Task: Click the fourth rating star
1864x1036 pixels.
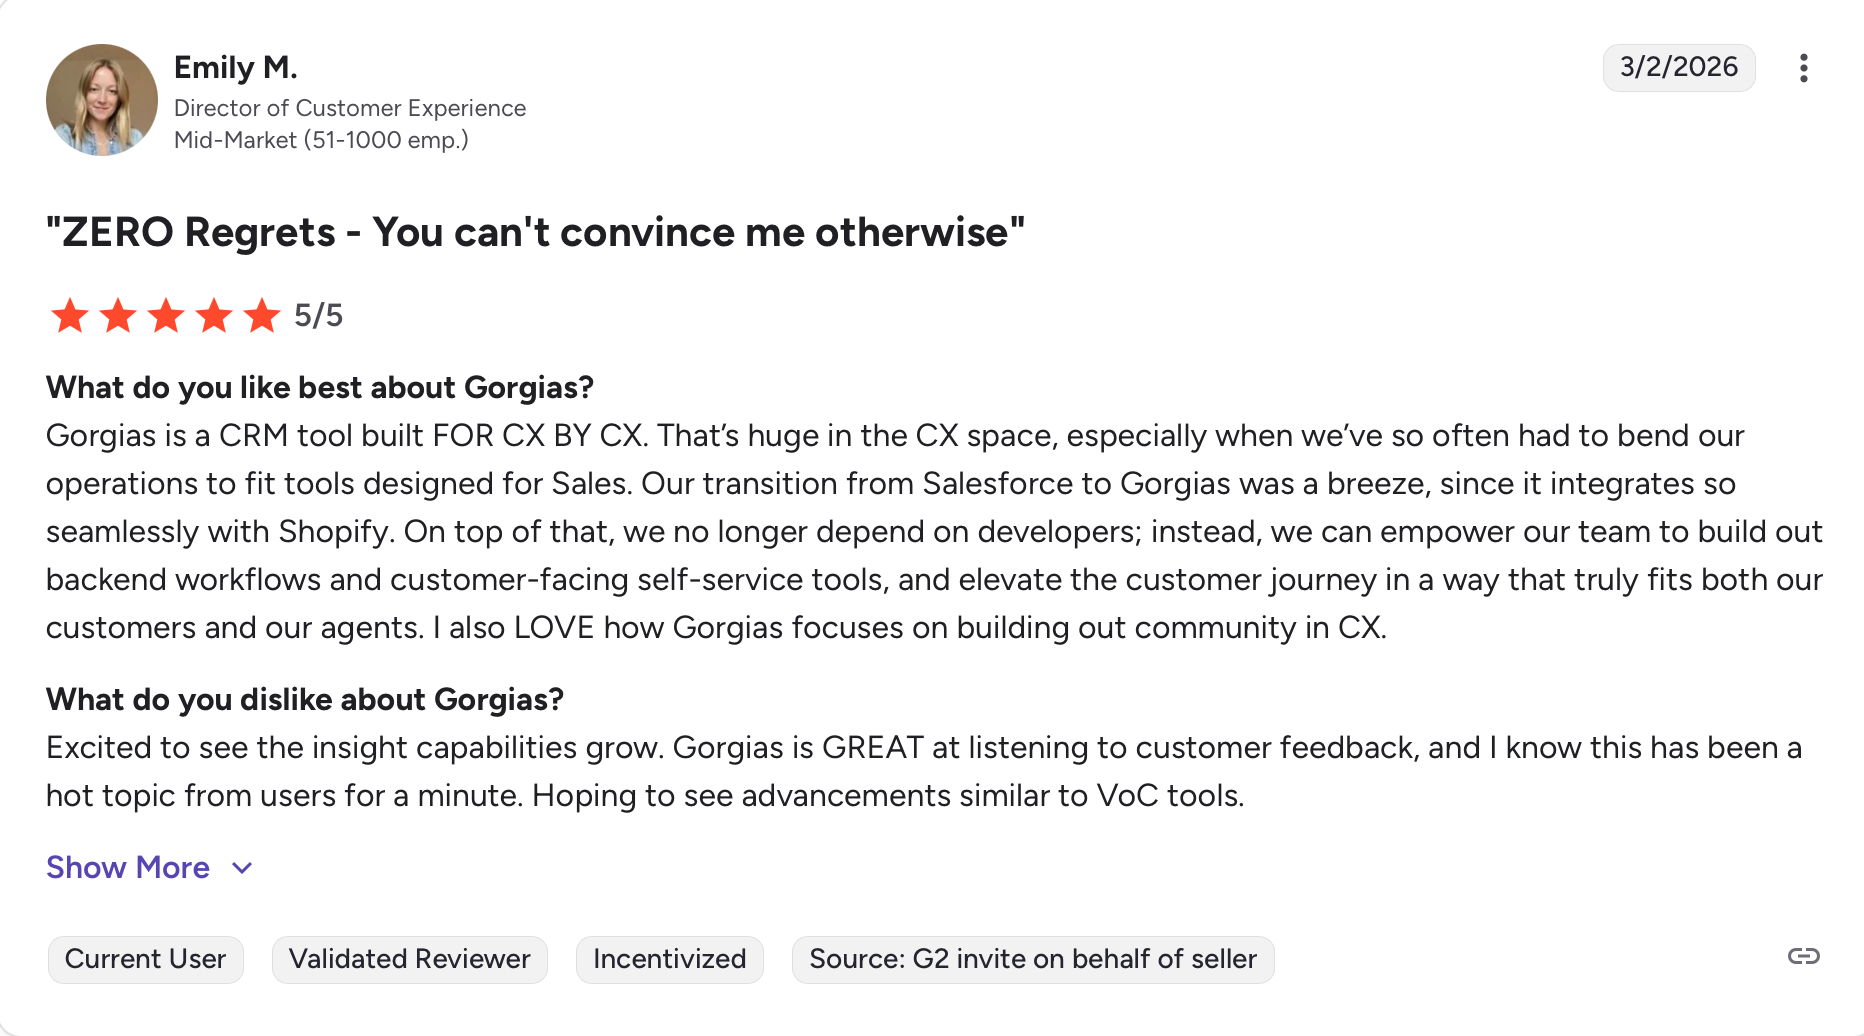Action: point(214,316)
